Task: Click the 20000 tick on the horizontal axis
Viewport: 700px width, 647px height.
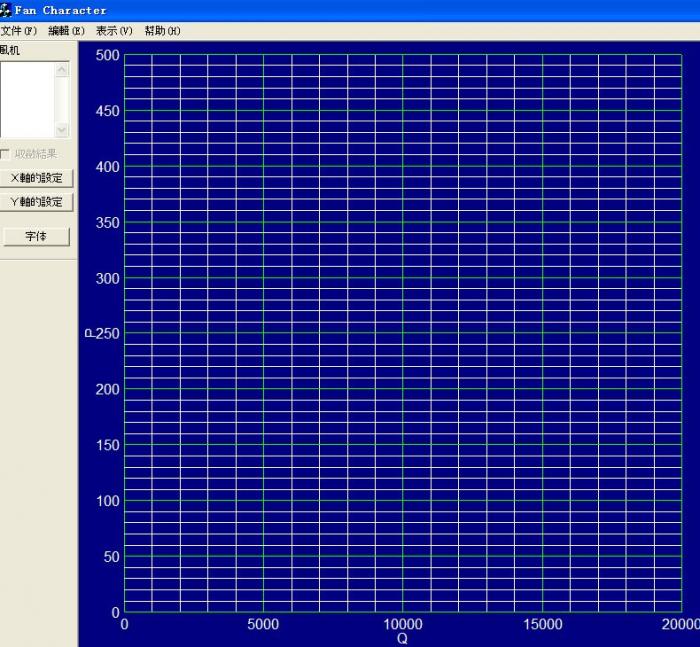Action: [x=680, y=625]
